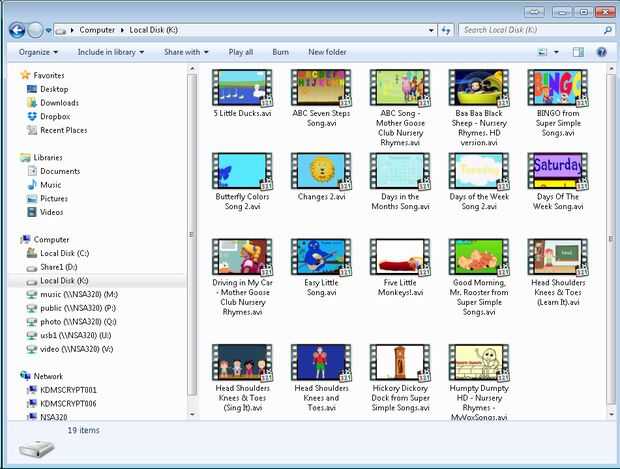
Task: Click the Forward navigation button
Action: pos(35,30)
